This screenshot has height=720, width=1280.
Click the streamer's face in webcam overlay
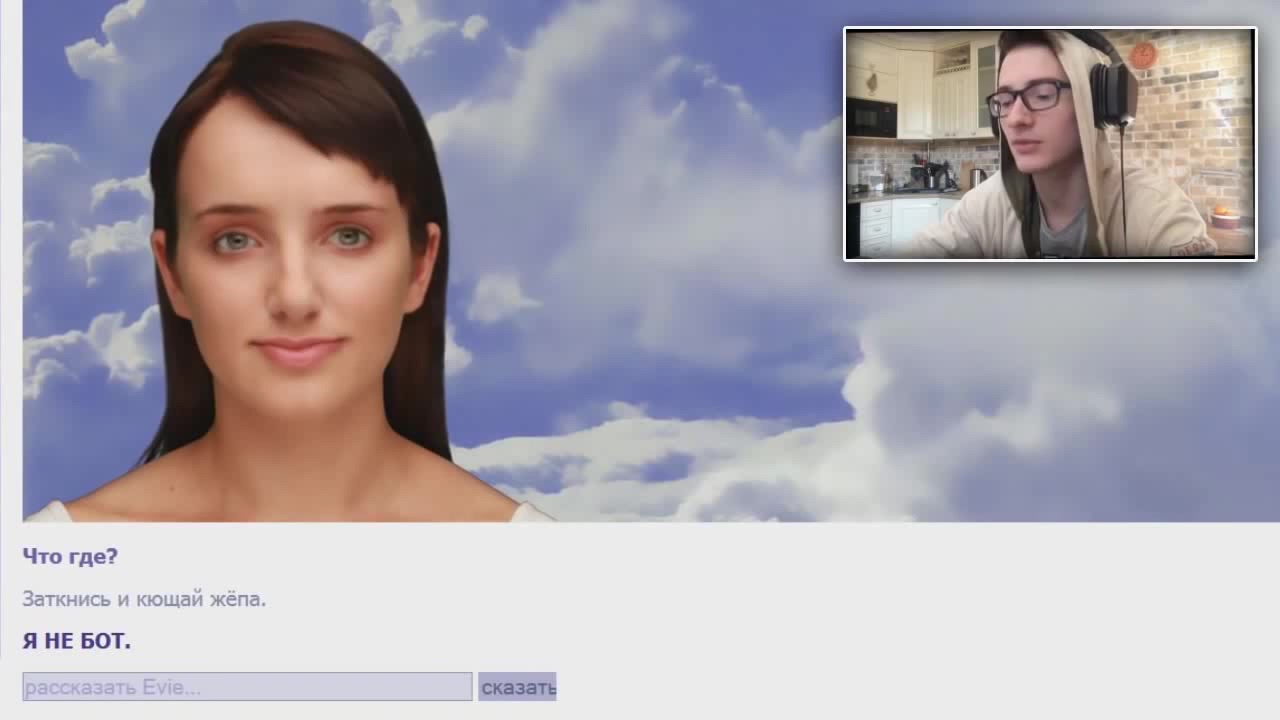pos(1040,130)
